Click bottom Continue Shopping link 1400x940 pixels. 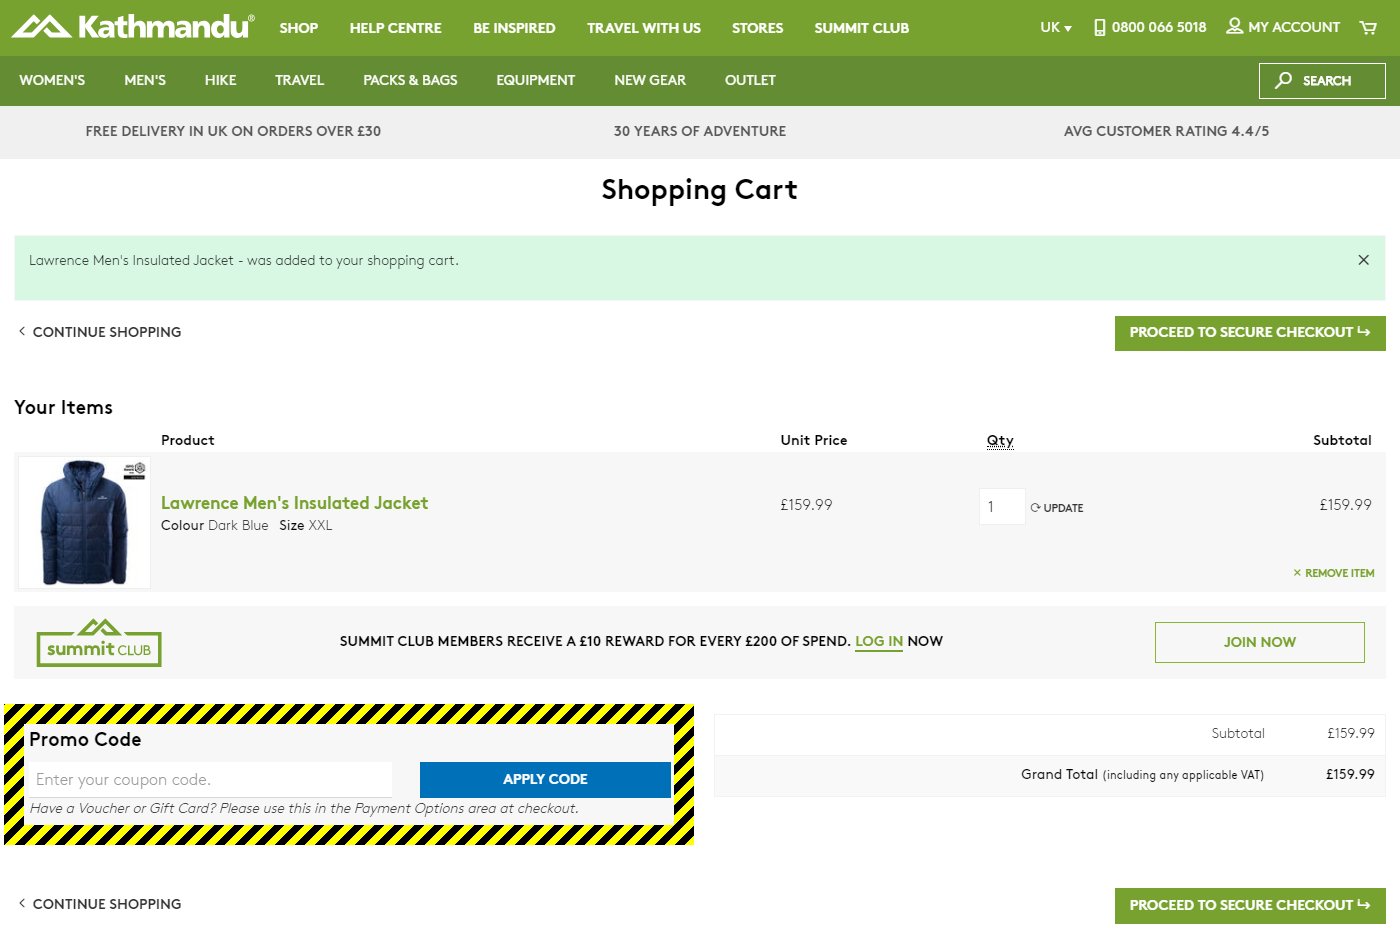[100, 904]
